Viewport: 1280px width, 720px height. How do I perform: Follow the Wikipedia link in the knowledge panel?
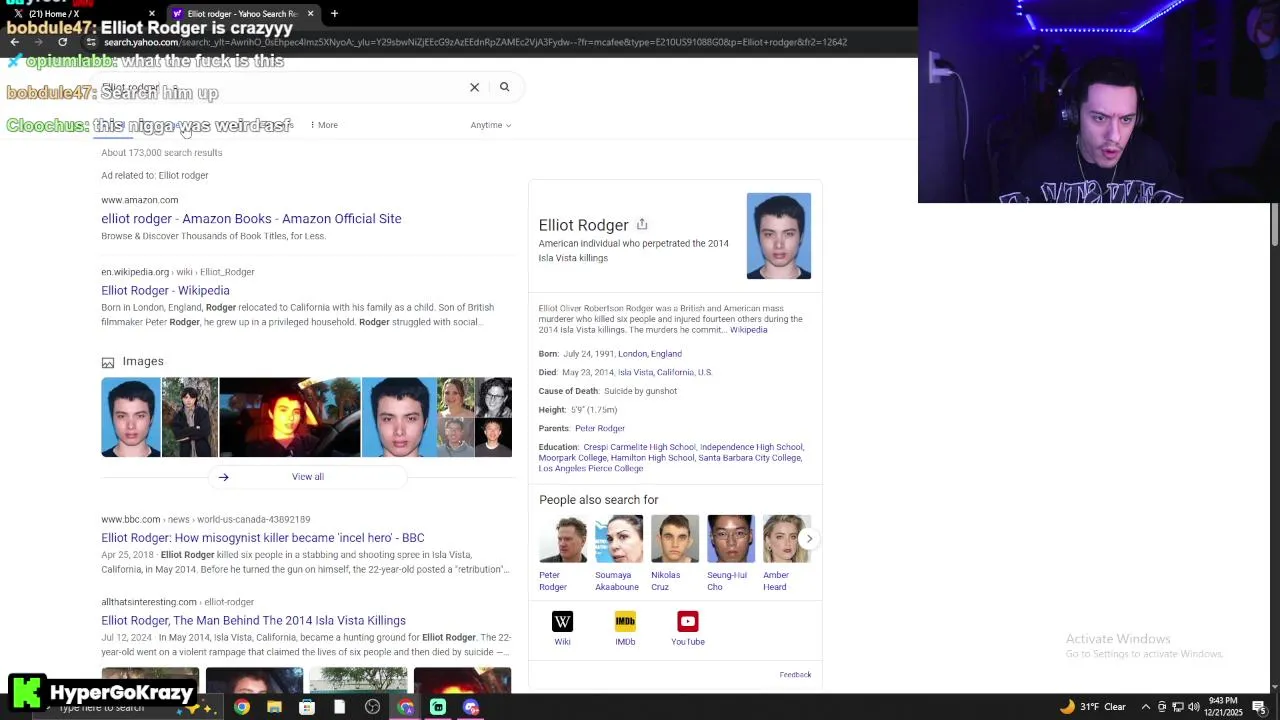coord(748,330)
